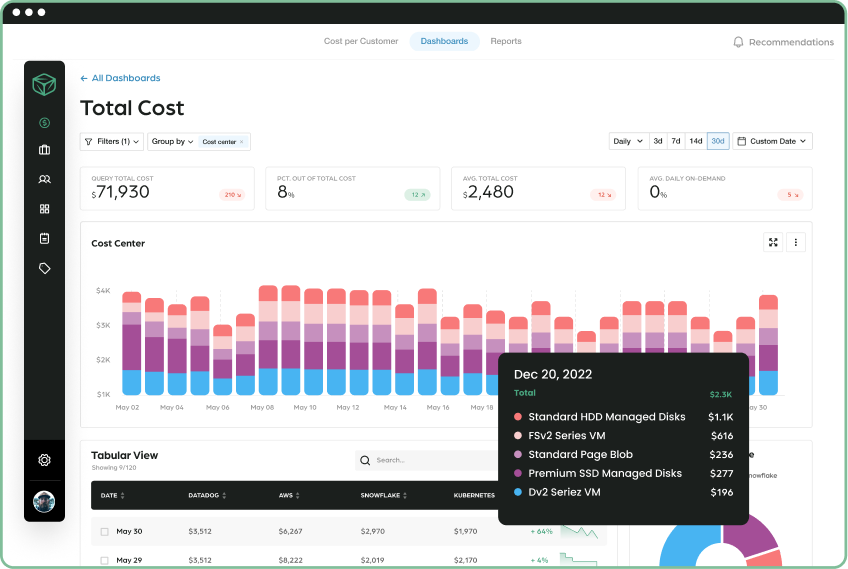The image size is (848, 569).
Task: Open the Cost Center chart kebab menu
Action: 796,242
